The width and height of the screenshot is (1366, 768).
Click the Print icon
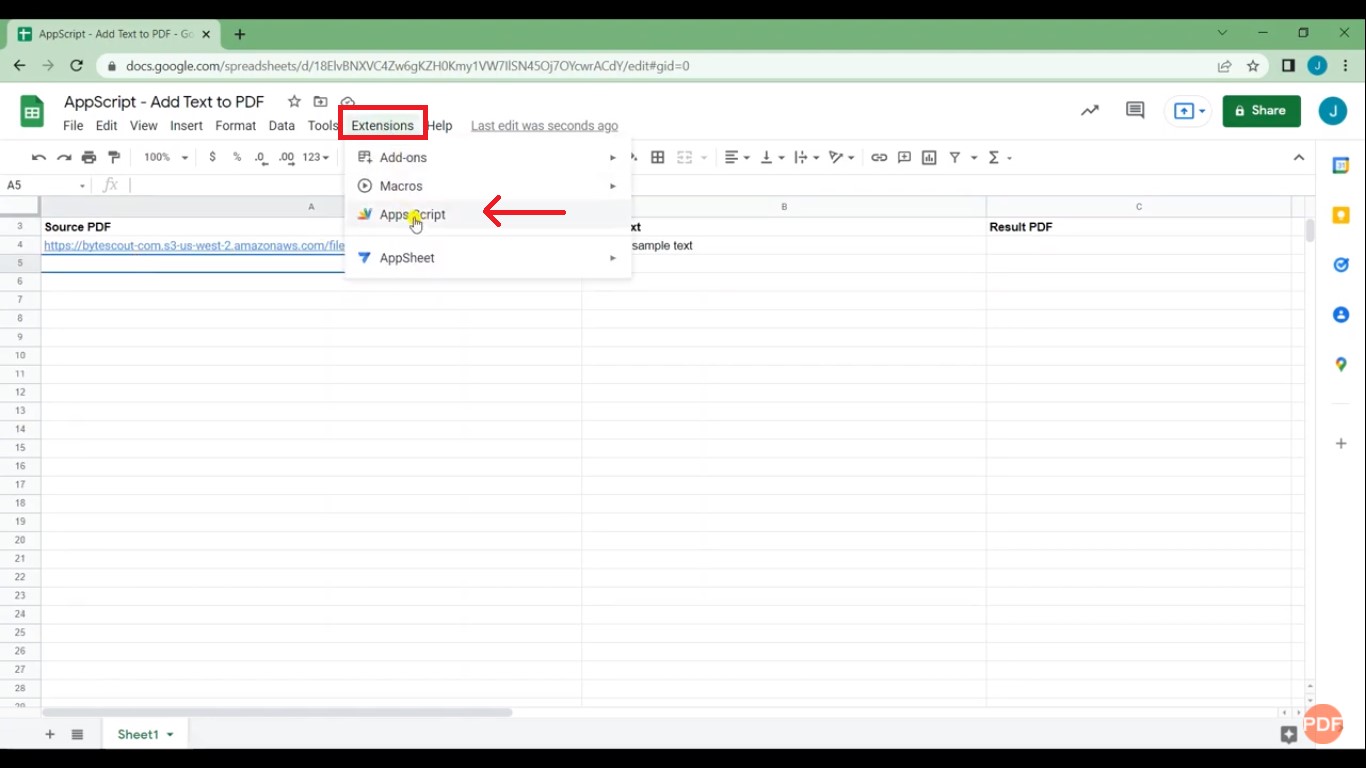point(89,157)
